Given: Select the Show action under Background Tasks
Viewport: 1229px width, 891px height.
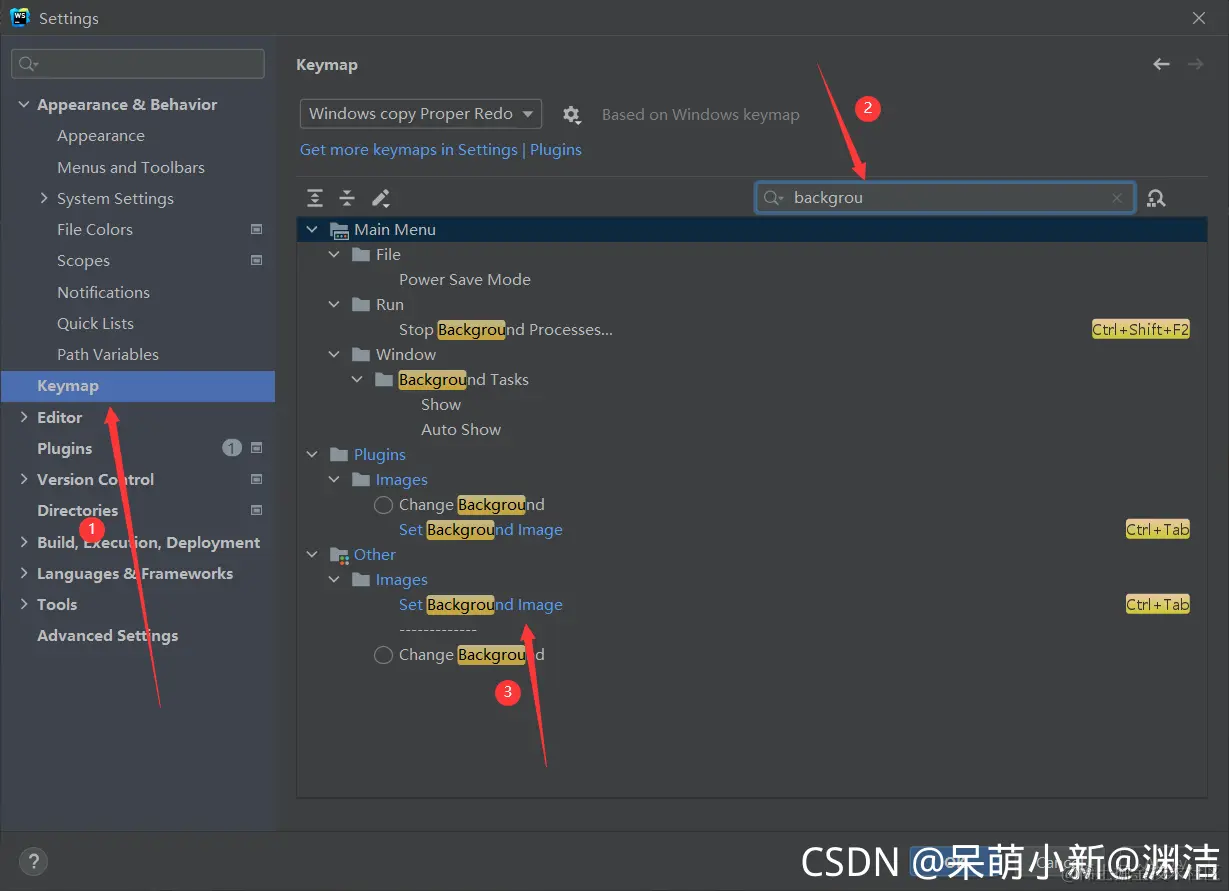Looking at the screenshot, I should (441, 405).
